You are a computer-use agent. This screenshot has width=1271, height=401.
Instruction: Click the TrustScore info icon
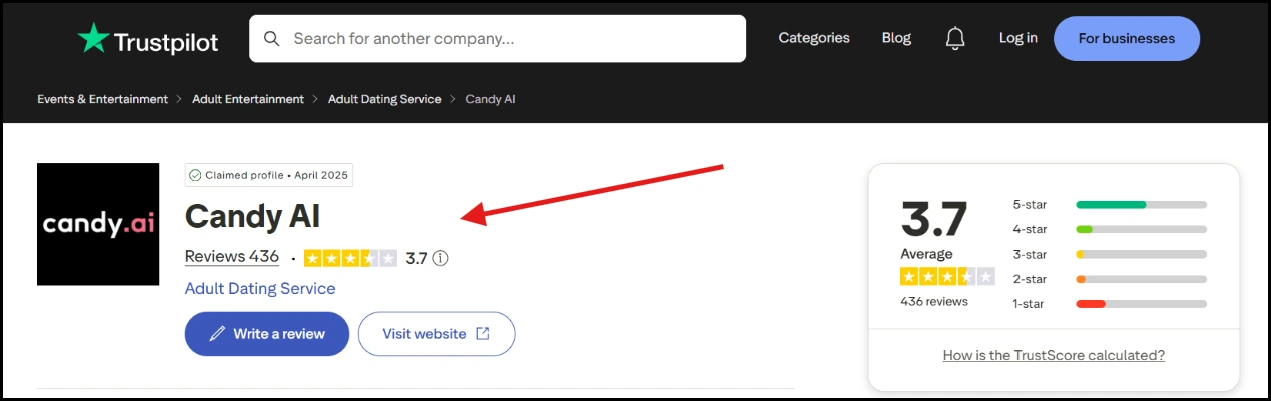[440, 258]
